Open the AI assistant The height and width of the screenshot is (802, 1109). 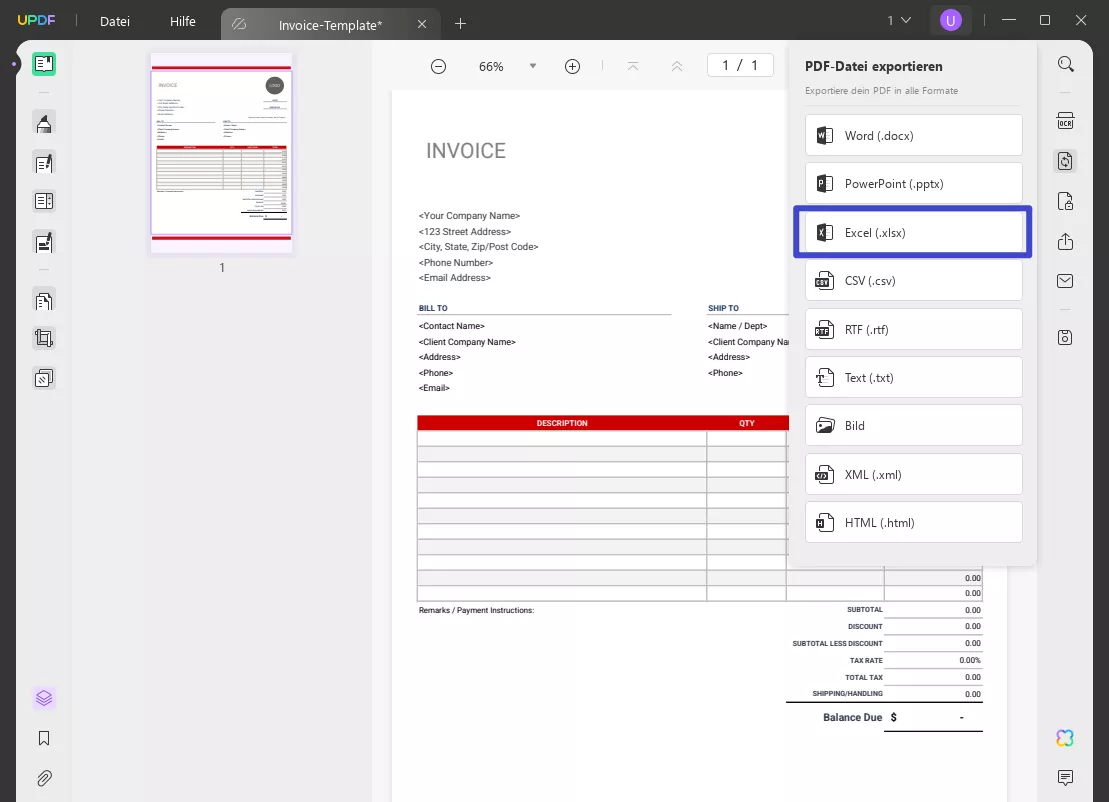[1064, 737]
